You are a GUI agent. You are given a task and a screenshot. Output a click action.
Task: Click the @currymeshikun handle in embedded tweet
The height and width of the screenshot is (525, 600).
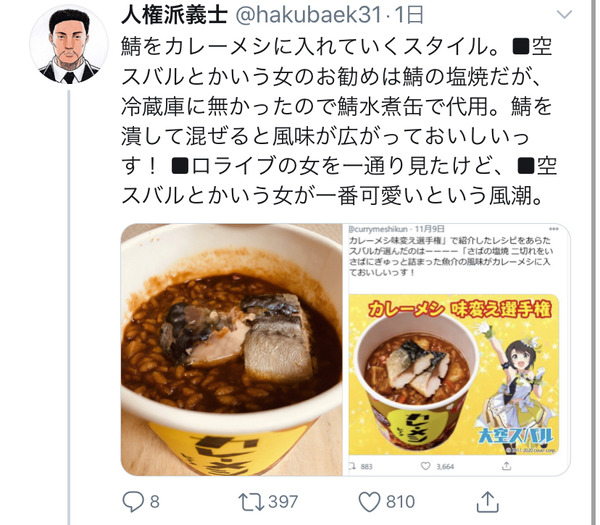378,229
